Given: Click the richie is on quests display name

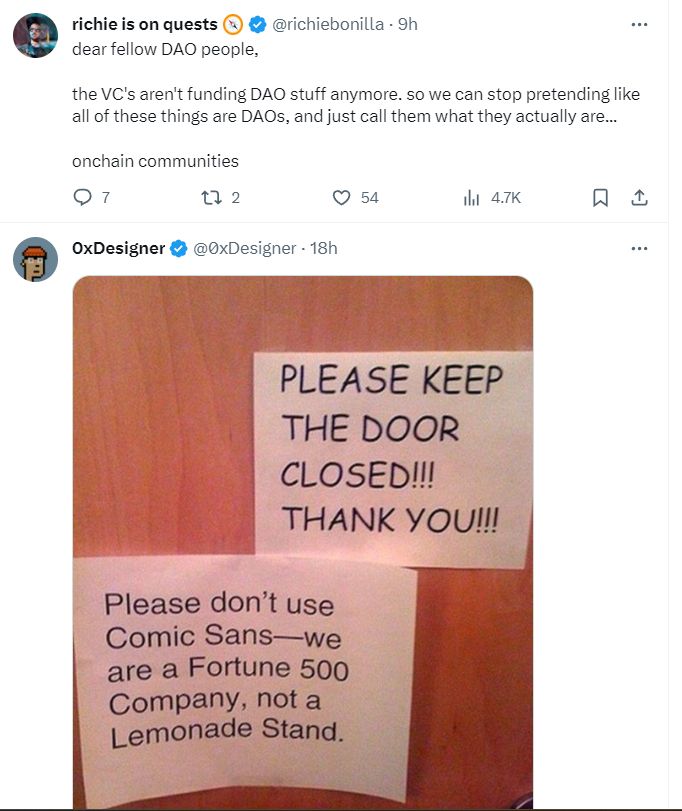Looking at the screenshot, I should 145,25.
